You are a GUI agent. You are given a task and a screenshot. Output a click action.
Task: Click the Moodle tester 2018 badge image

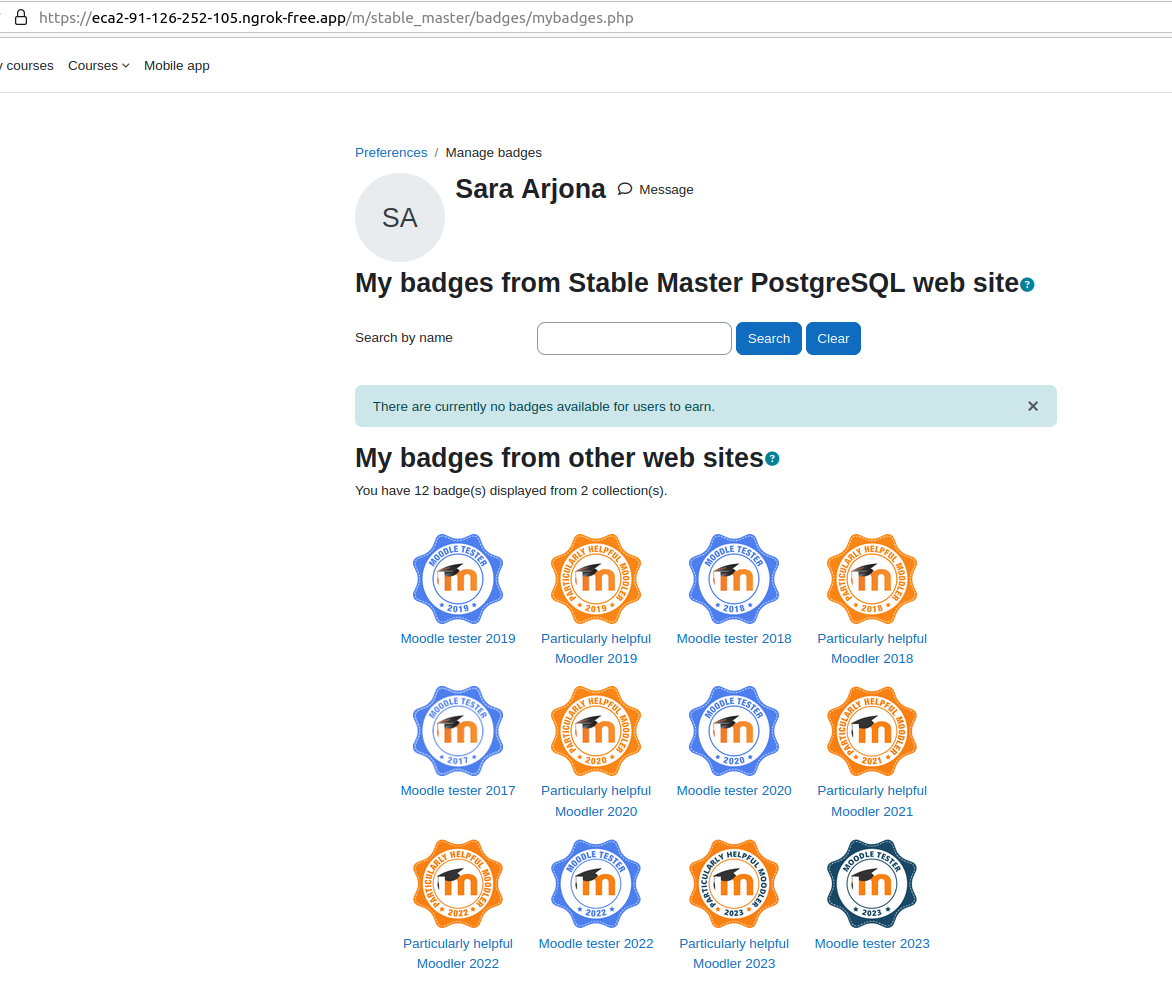[734, 579]
